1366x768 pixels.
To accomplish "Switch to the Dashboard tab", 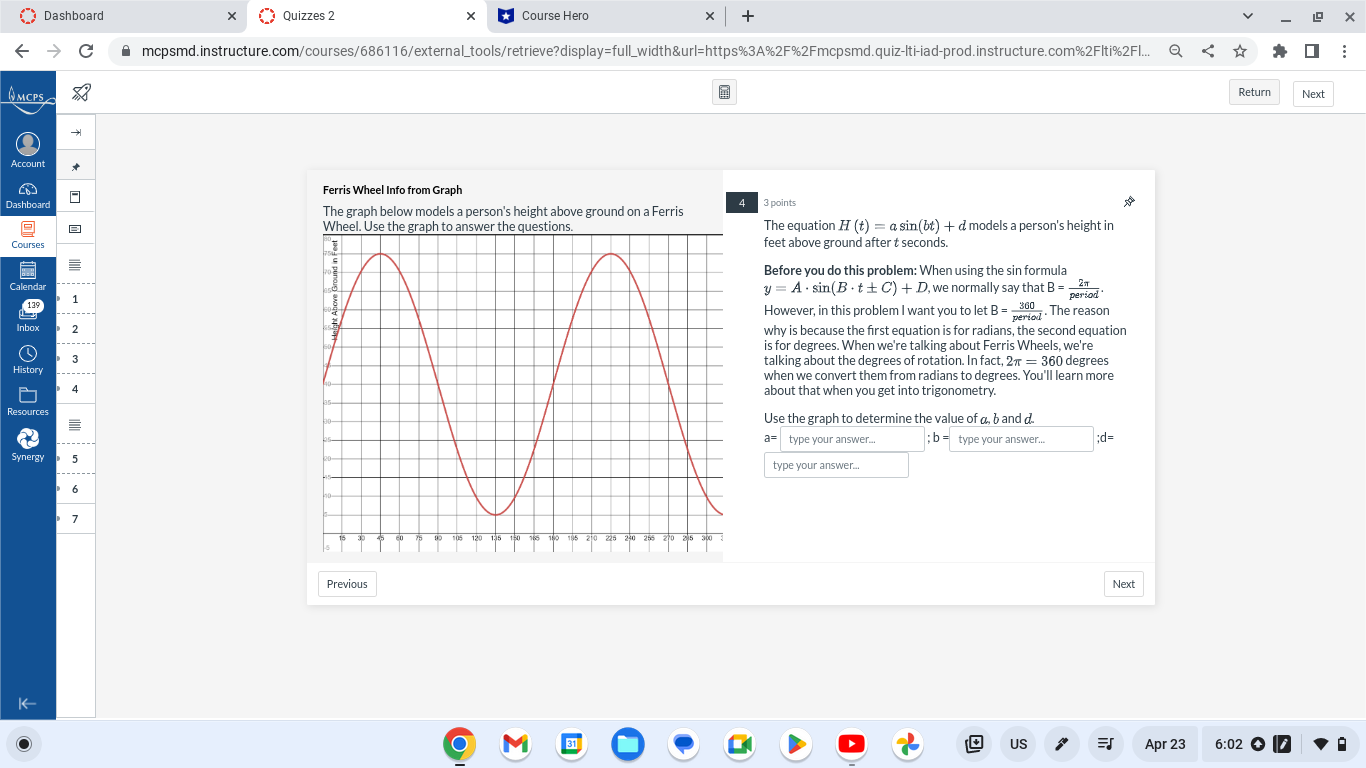I will (120, 15).
